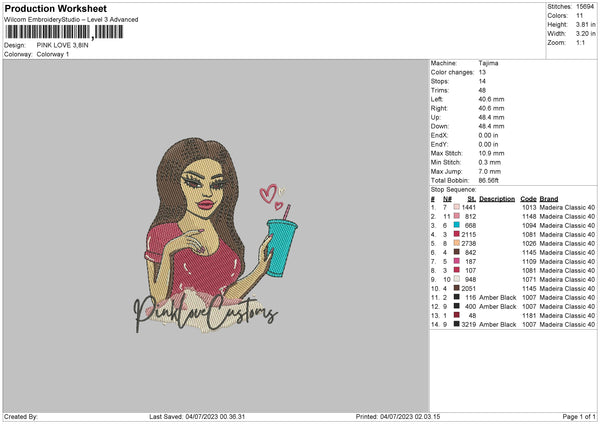Click the 'Created By:' footer label
Viewport: 600px width, 424px height.
(21, 416)
